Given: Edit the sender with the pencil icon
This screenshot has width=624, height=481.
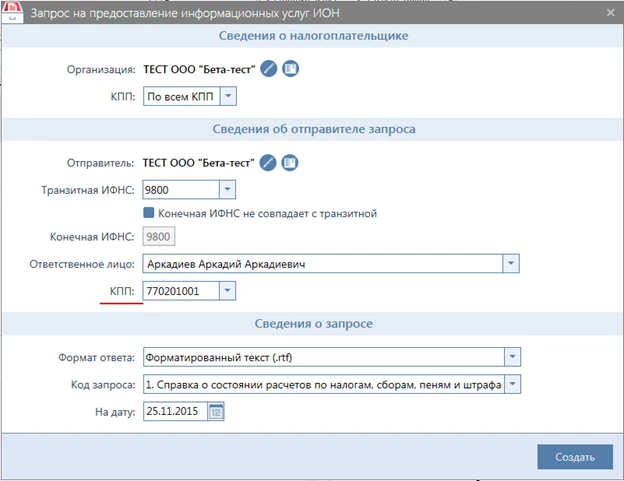Looking at the screenshot, I should [x=268, y=163].
